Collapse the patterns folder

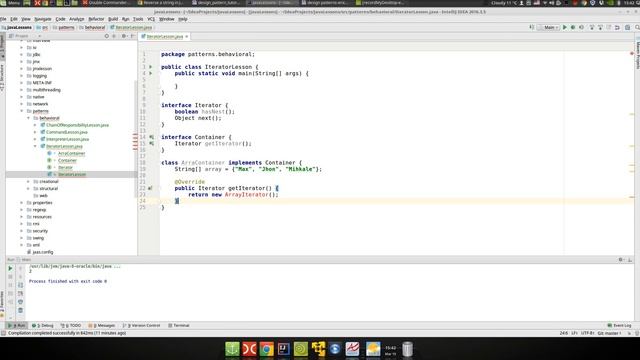(22, 111)
